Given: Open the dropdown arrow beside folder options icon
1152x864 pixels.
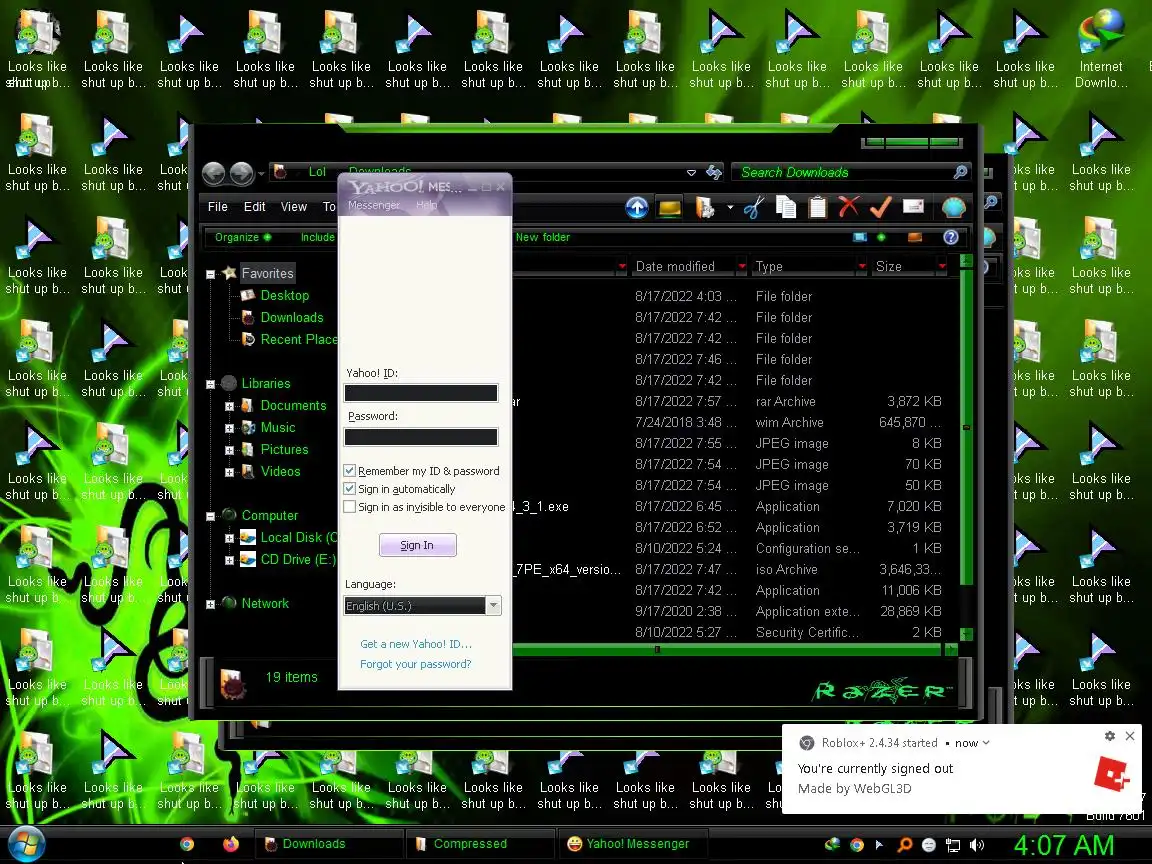Looking at the screenshot, I should (x=730, y=207).
